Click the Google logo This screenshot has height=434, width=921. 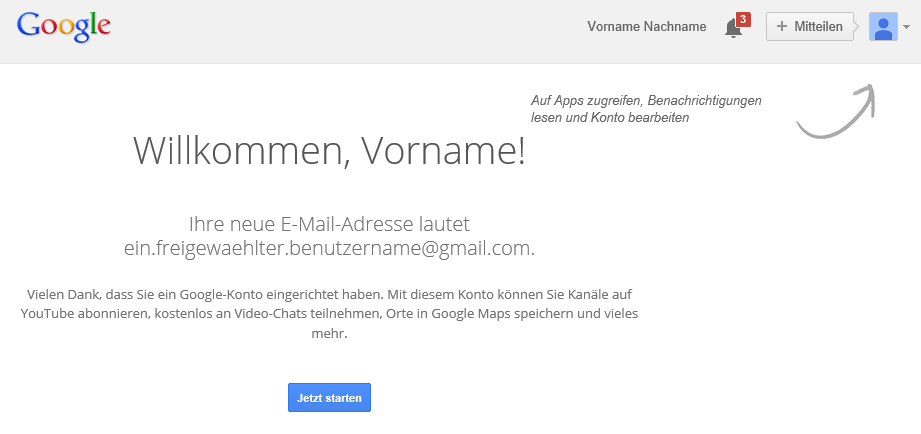pyautogui.click(x=63, y=27)
